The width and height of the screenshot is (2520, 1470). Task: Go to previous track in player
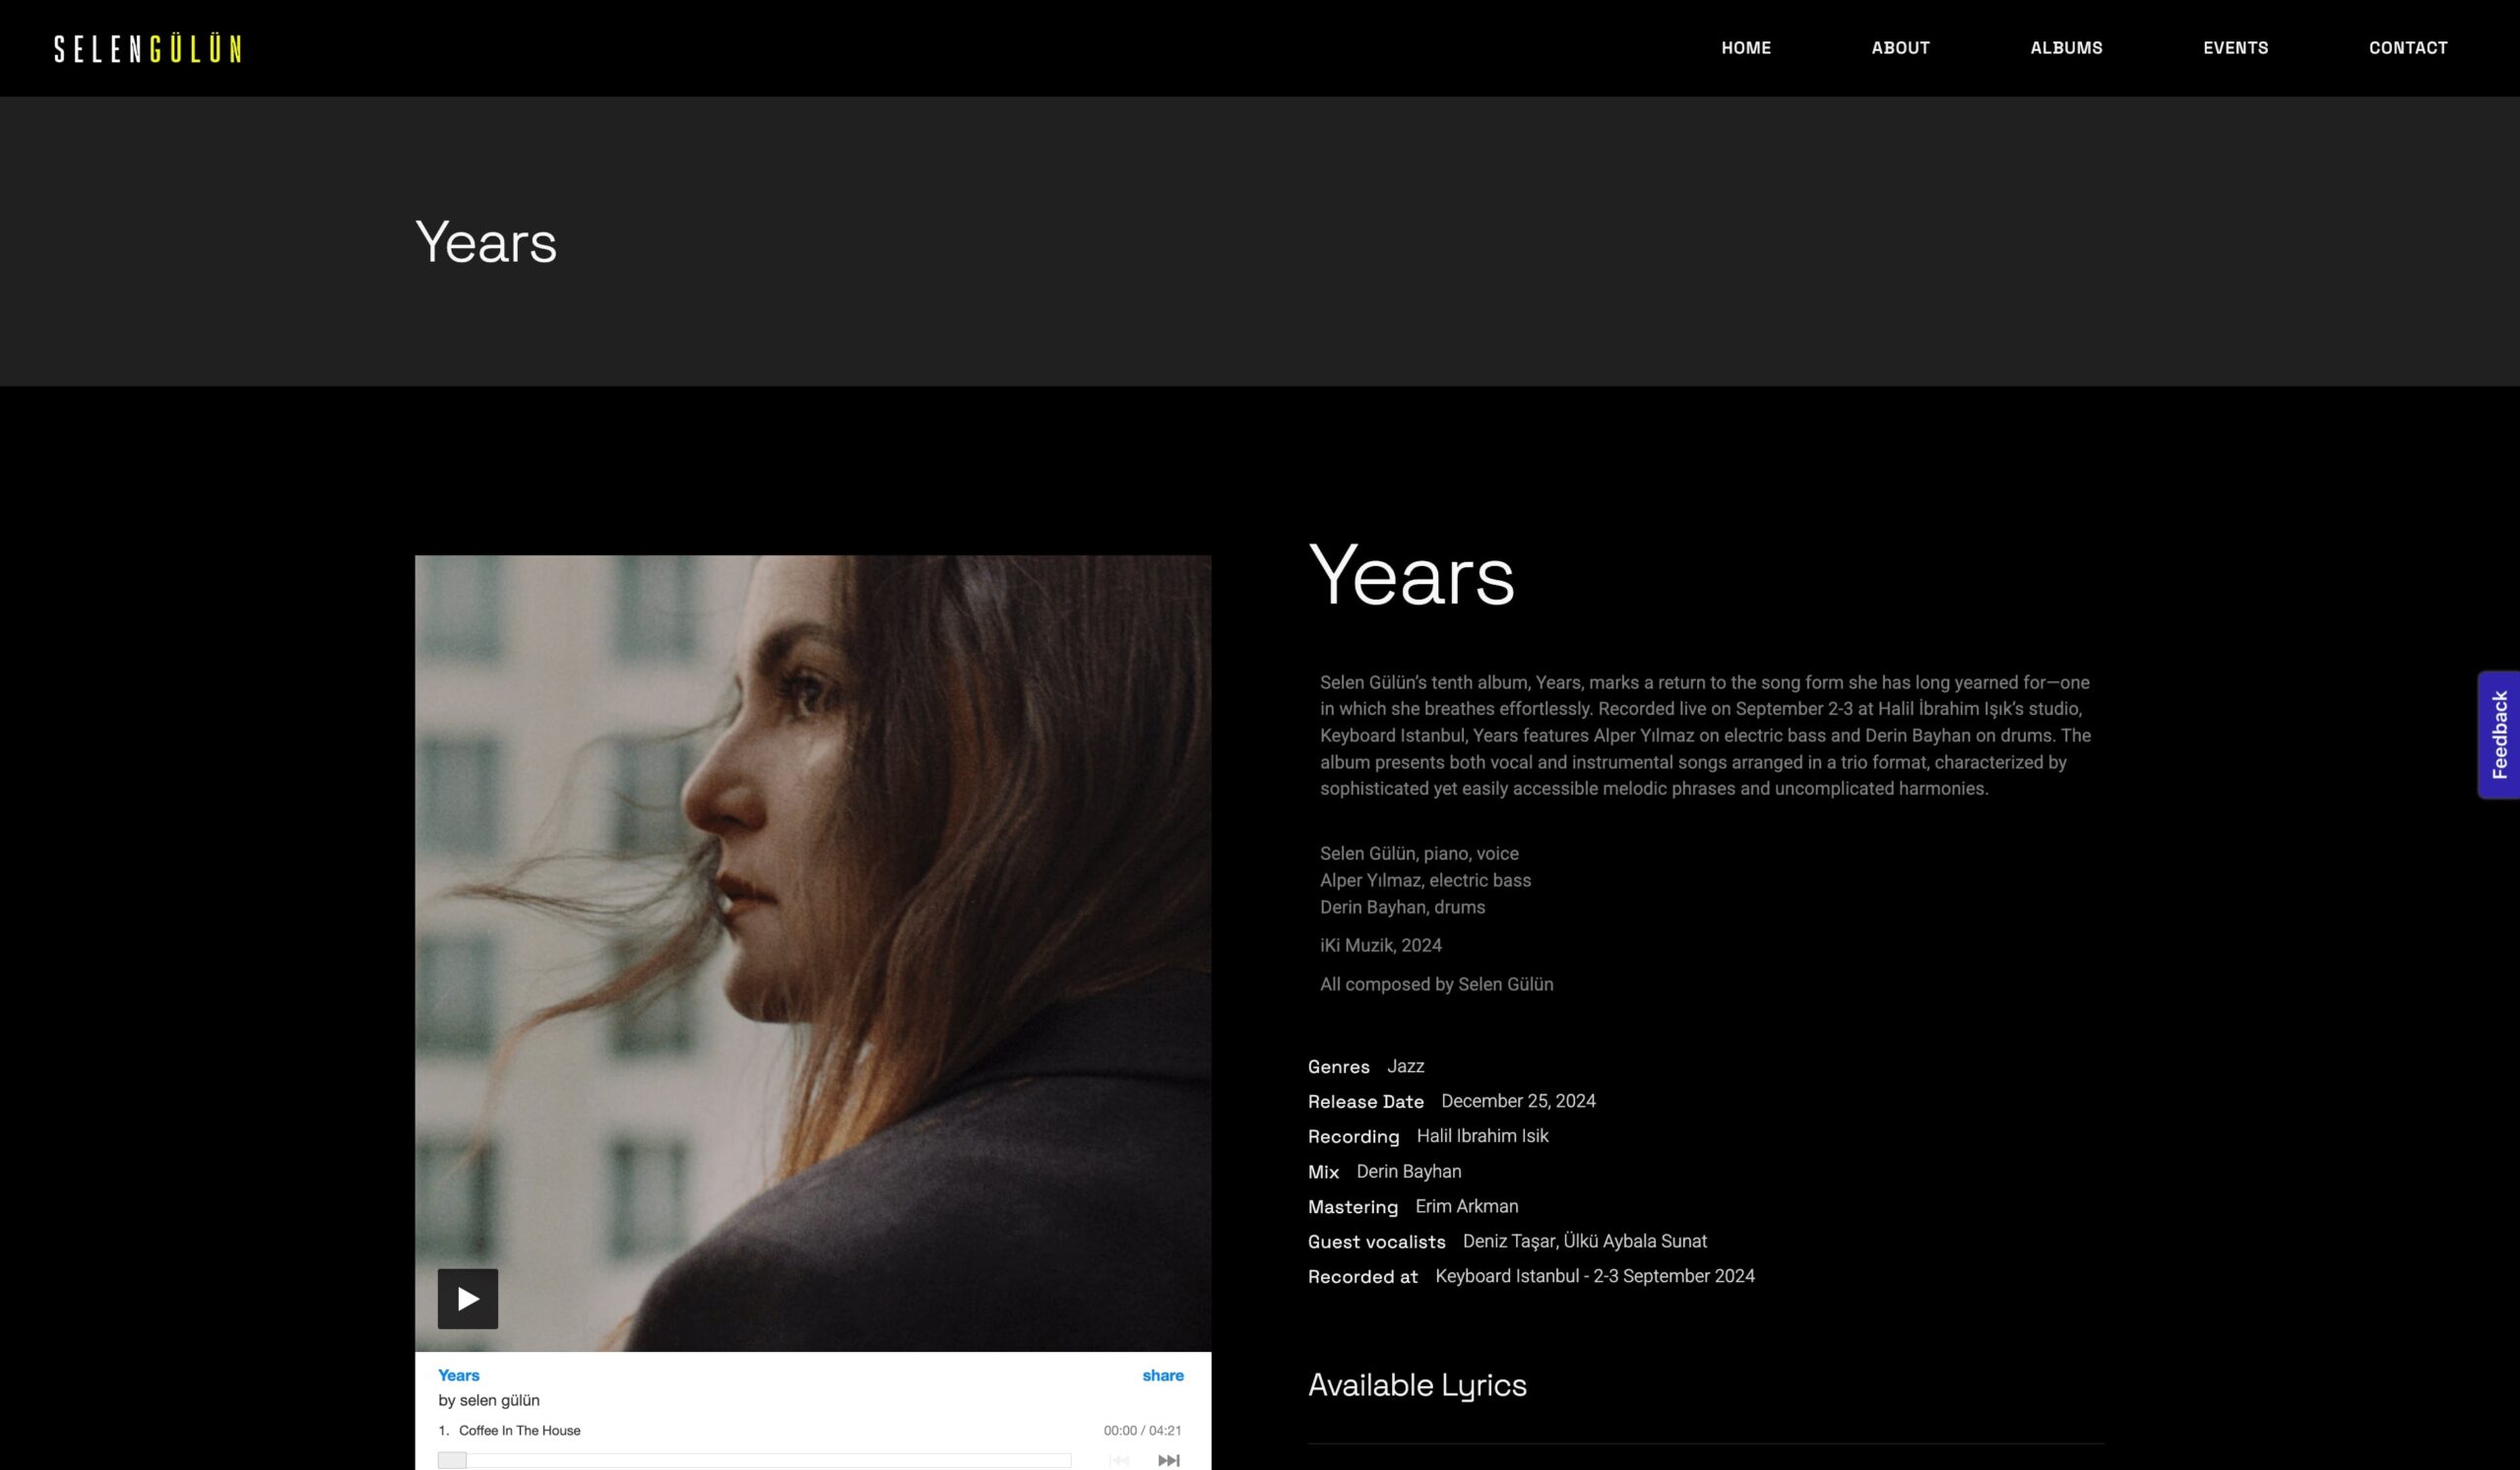tap(1119, 1460)
